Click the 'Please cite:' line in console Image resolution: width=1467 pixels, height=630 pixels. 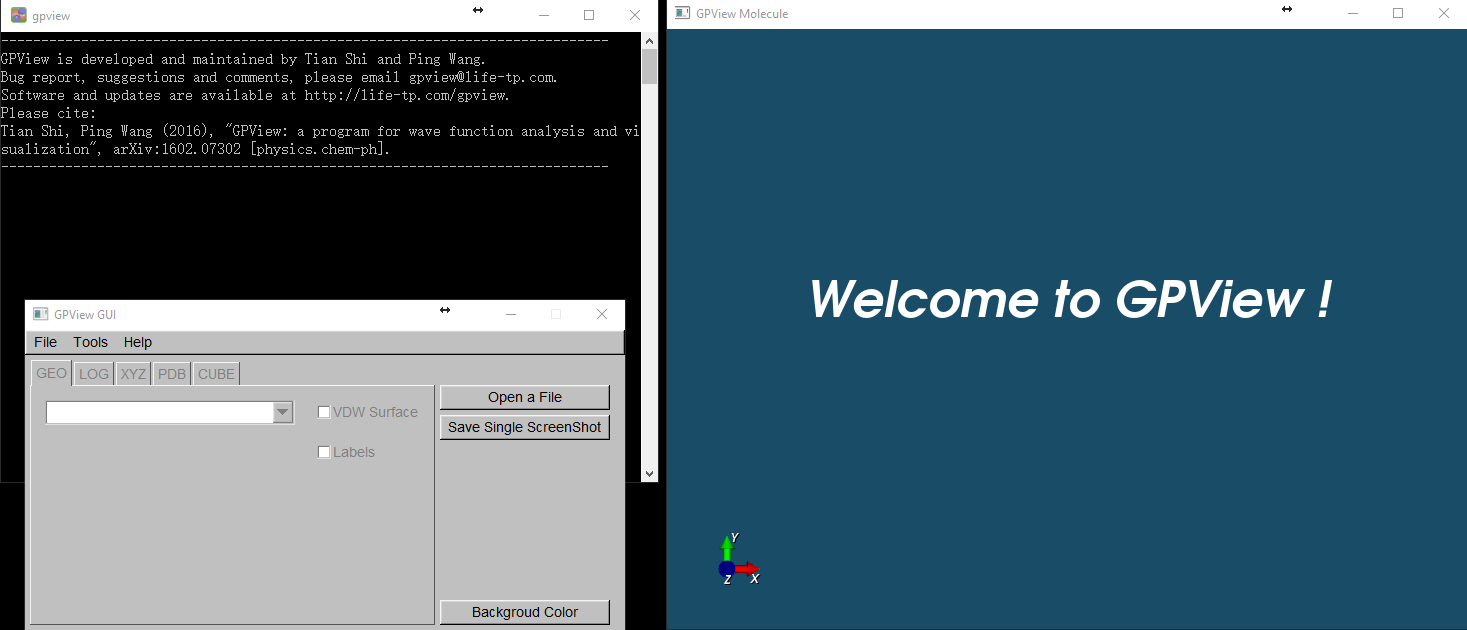(48, 113)
